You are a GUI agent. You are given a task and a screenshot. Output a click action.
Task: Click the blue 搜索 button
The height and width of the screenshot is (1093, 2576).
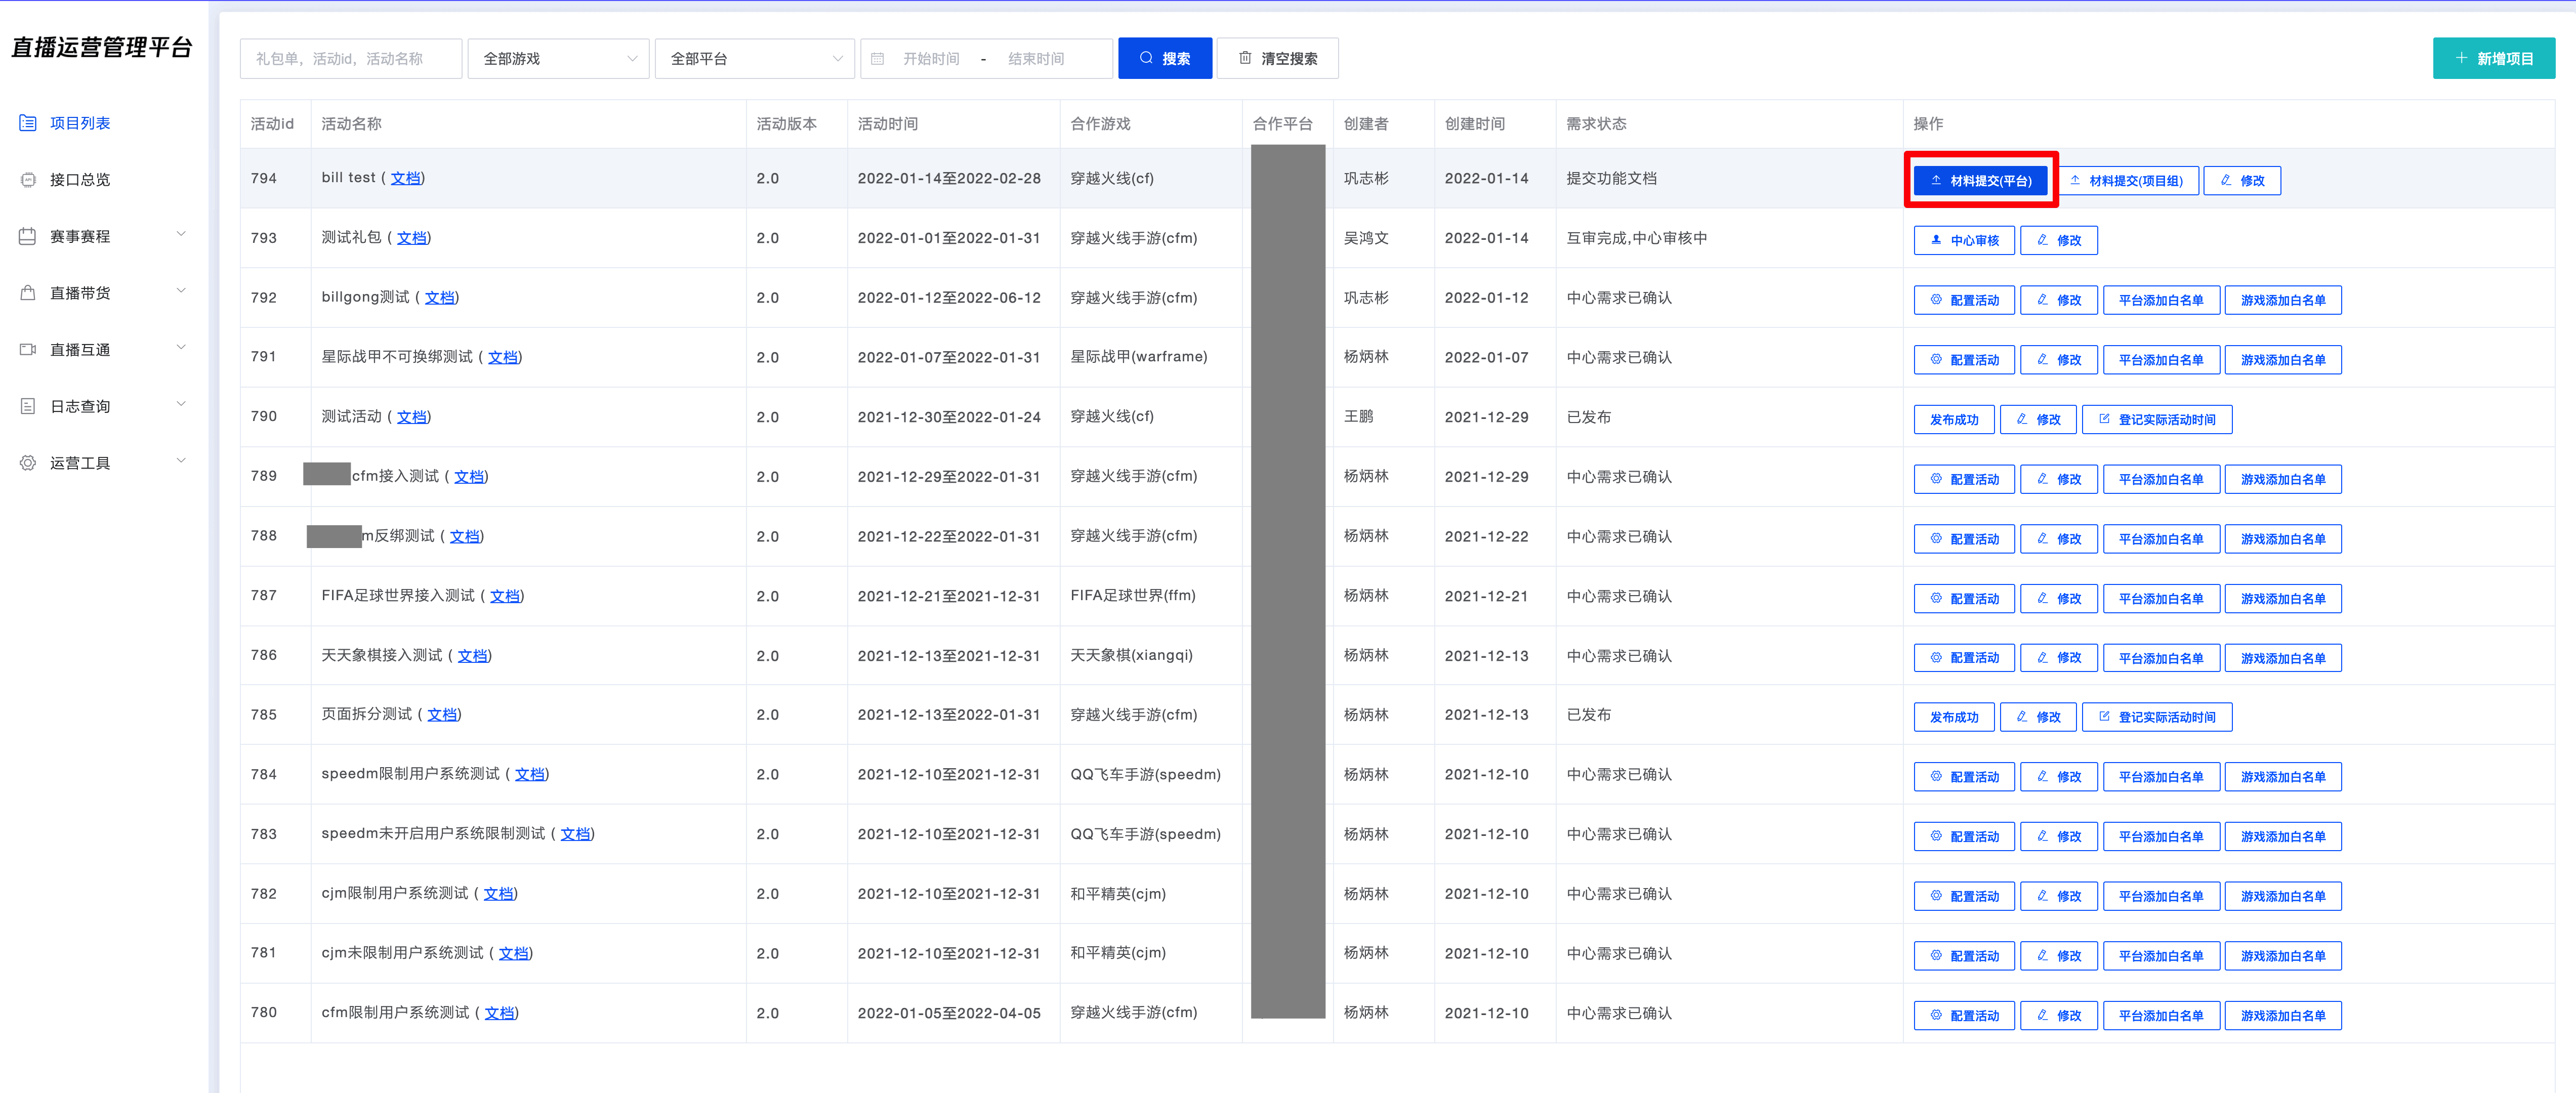pos(1165,59)
